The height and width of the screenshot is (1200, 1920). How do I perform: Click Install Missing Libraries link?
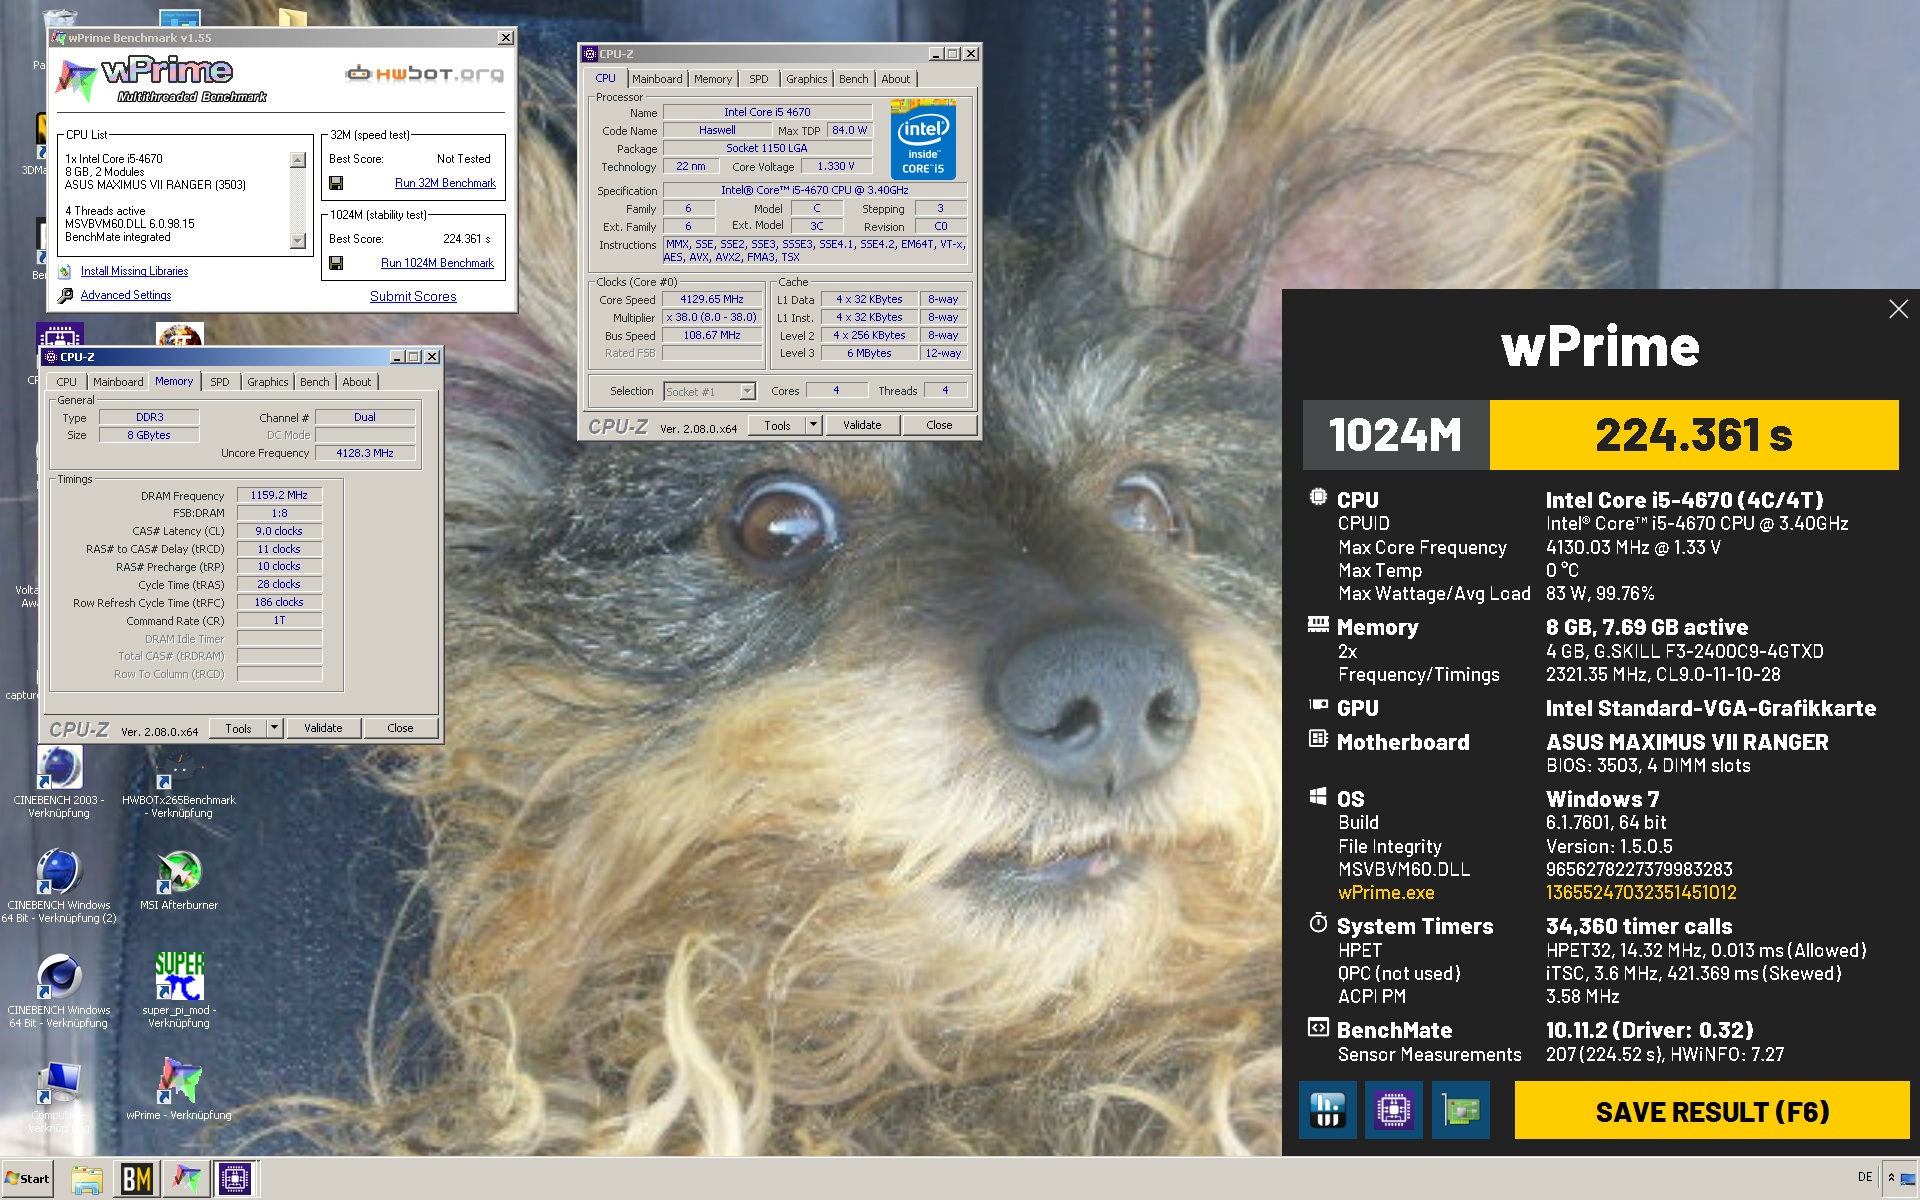pos(134,271)
